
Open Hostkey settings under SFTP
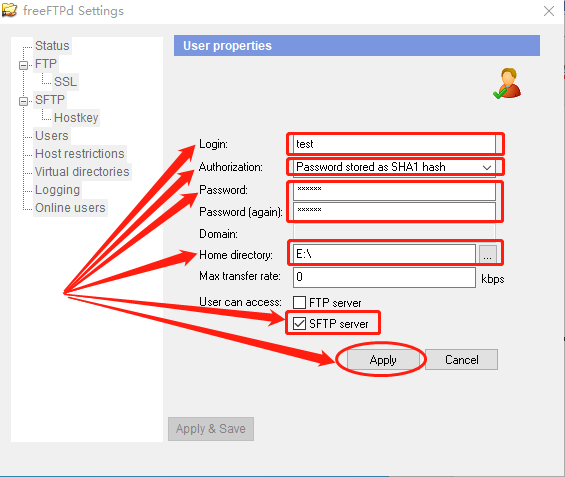[x=76, y=118]
